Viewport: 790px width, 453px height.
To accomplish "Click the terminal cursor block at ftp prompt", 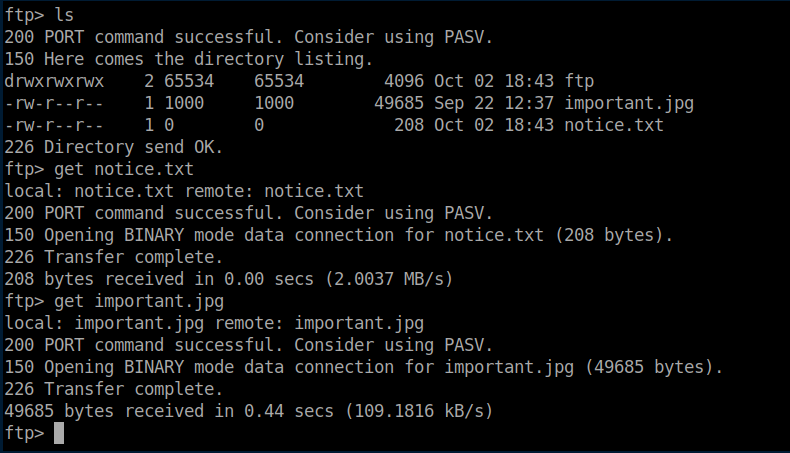I will (x=59, y=433).
